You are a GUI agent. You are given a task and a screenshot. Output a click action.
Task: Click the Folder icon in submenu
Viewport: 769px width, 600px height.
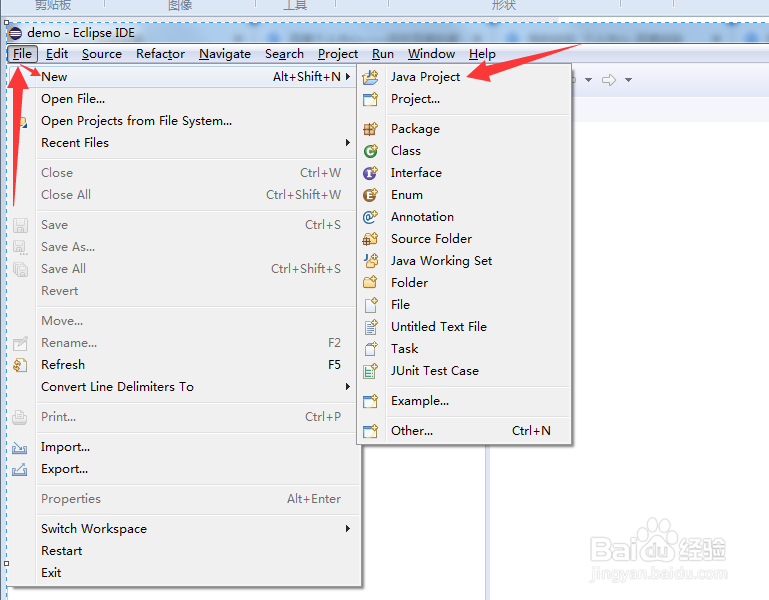tap(370, 283)
